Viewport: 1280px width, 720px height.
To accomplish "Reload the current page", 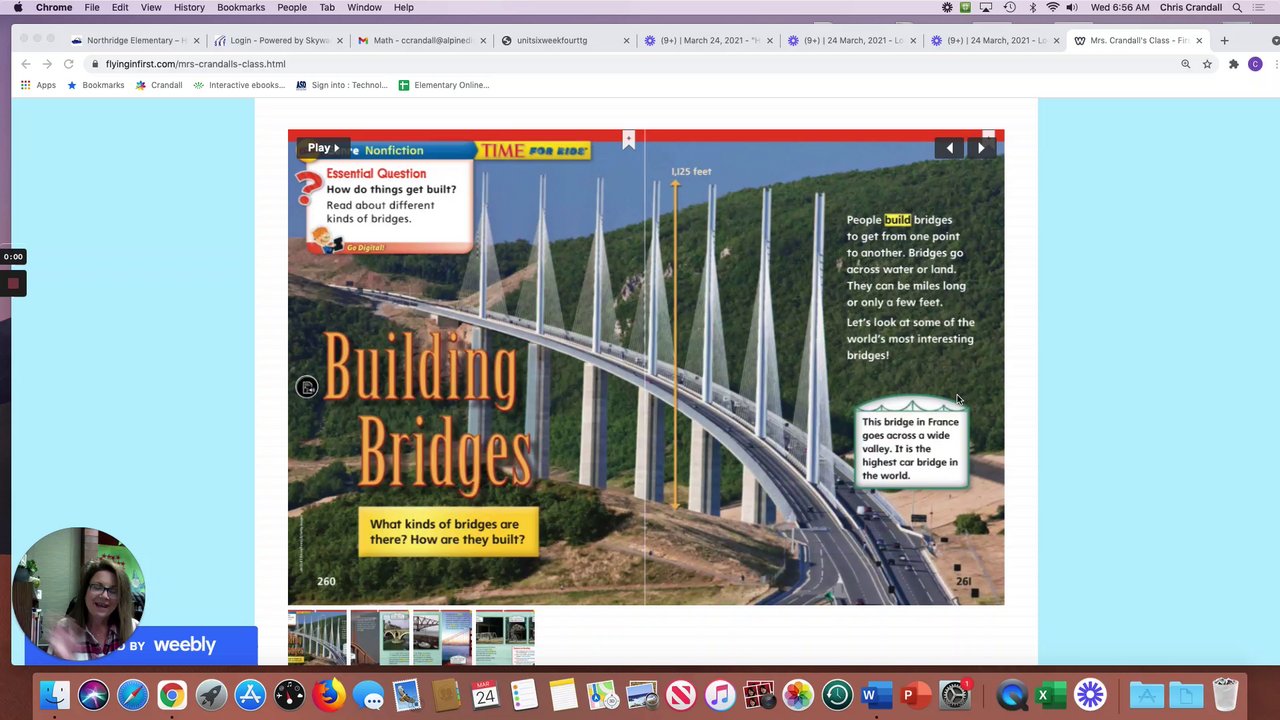I will click(68, 64).
